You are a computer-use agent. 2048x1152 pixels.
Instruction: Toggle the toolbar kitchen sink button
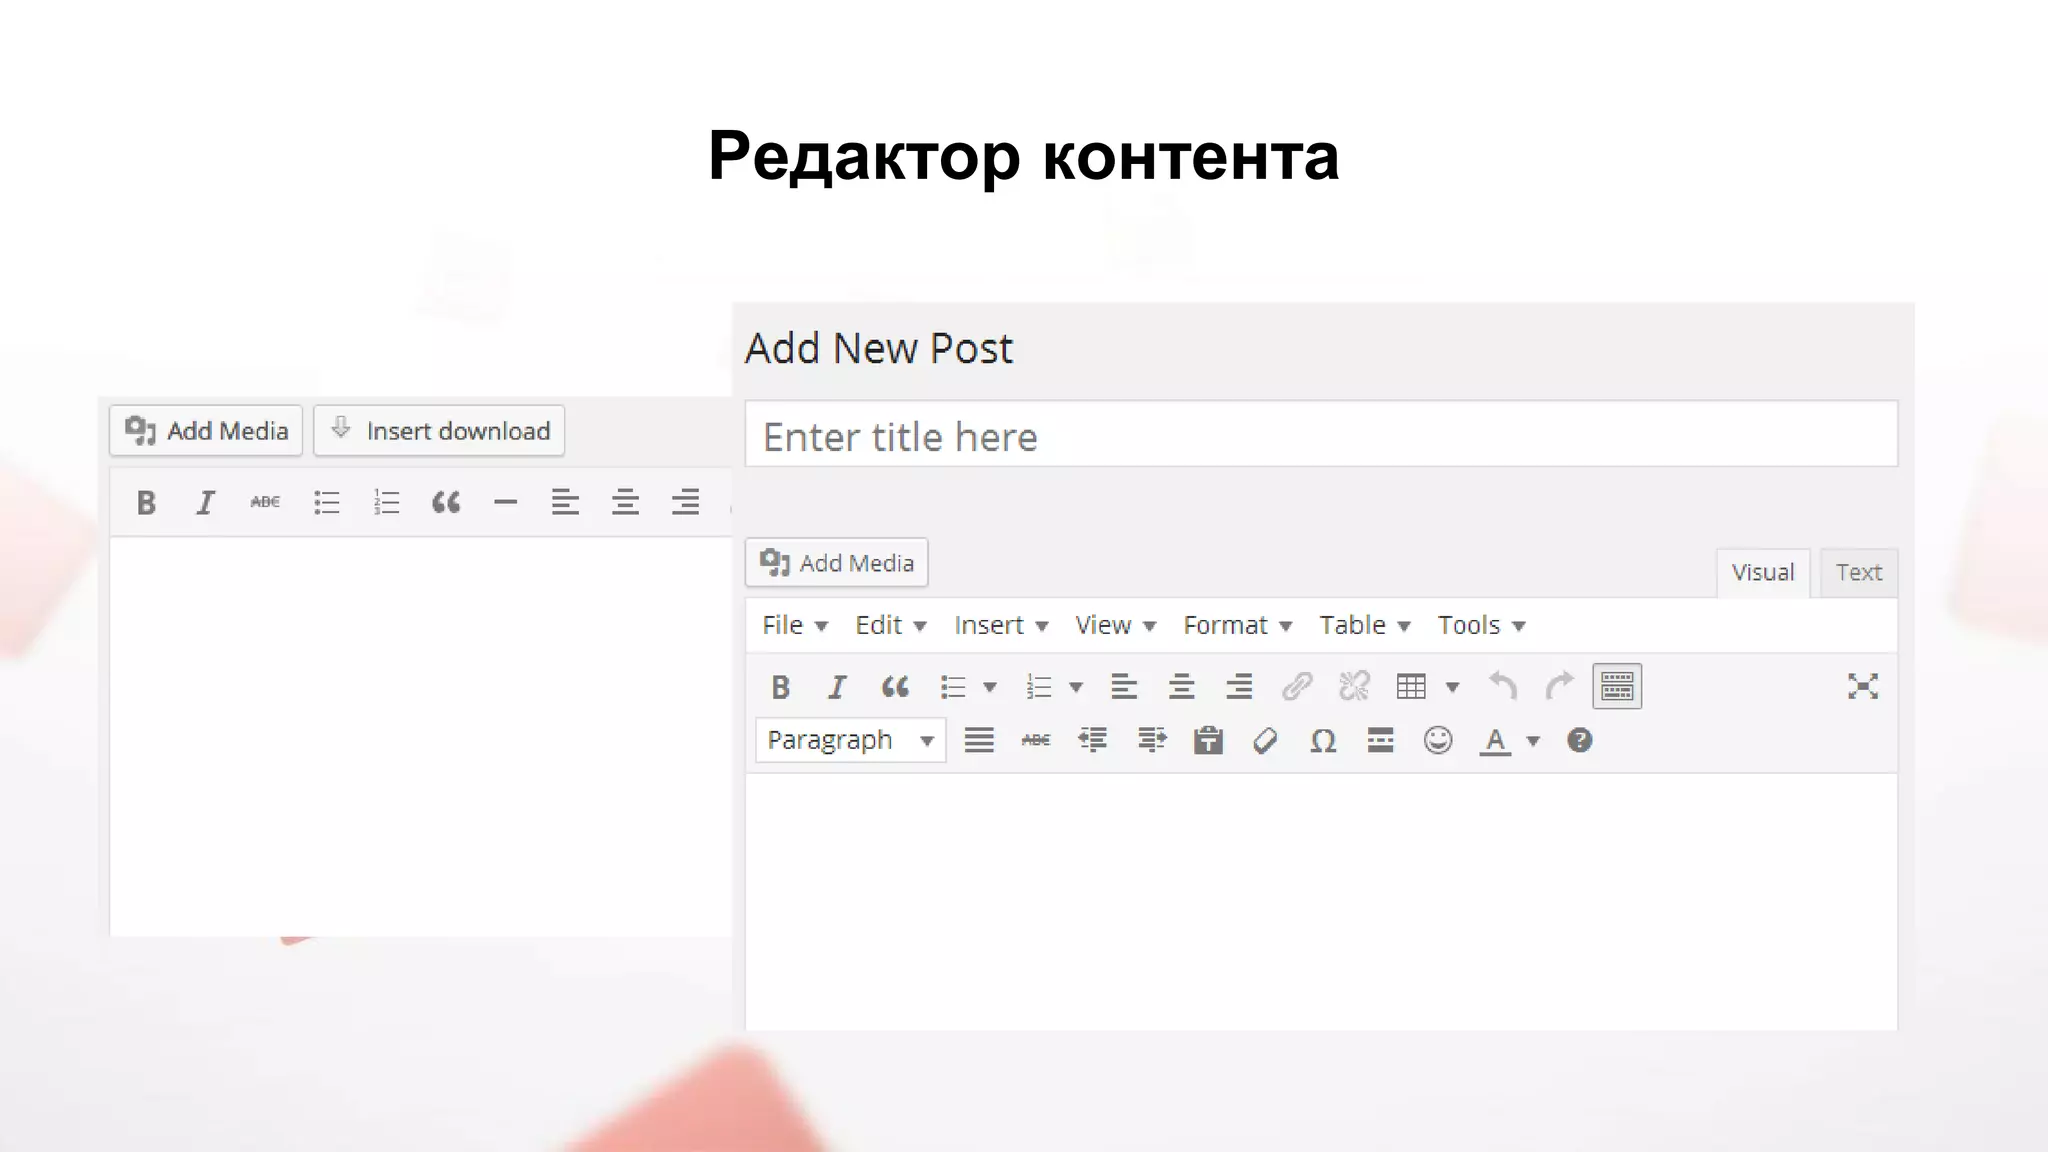point(1617,687)
